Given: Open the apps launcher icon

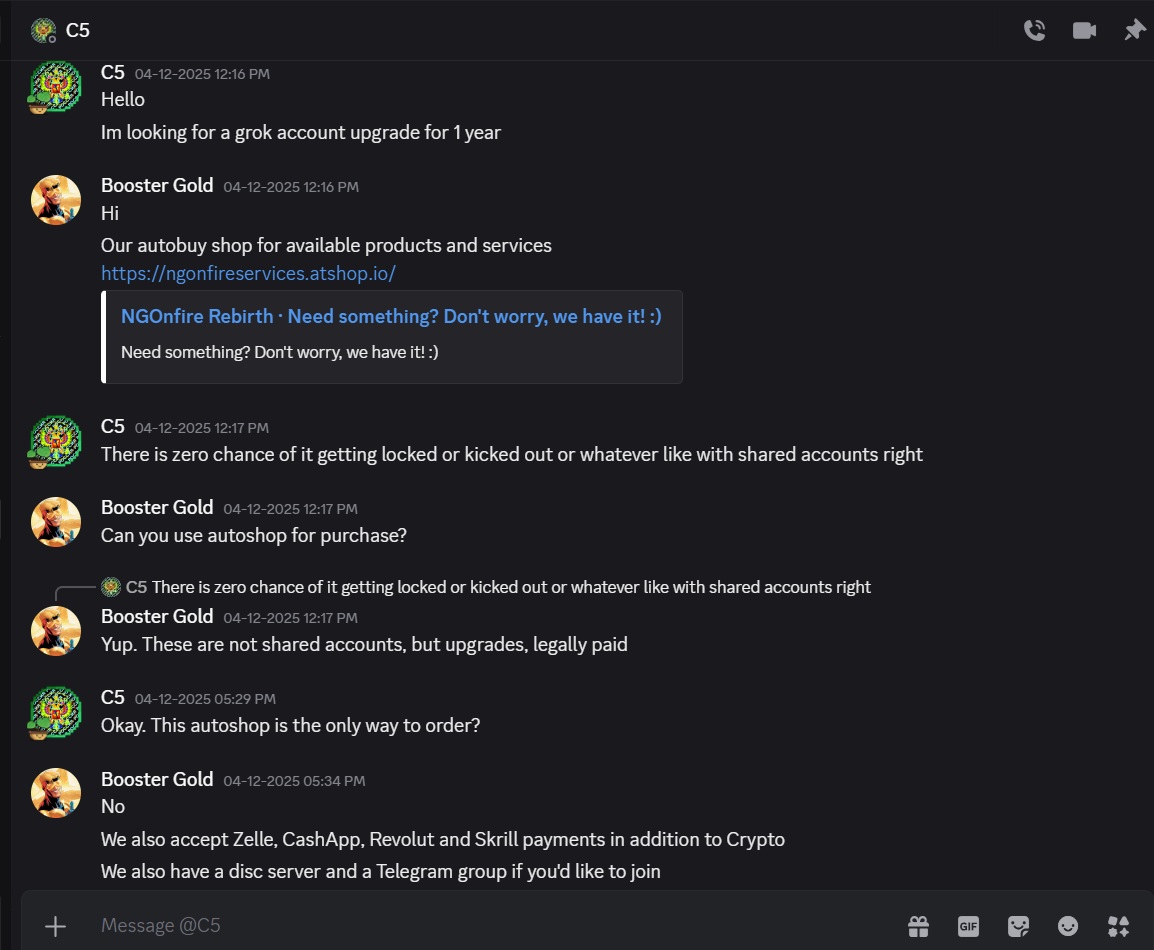Looking at the screenshot, I should [1118, 926].
